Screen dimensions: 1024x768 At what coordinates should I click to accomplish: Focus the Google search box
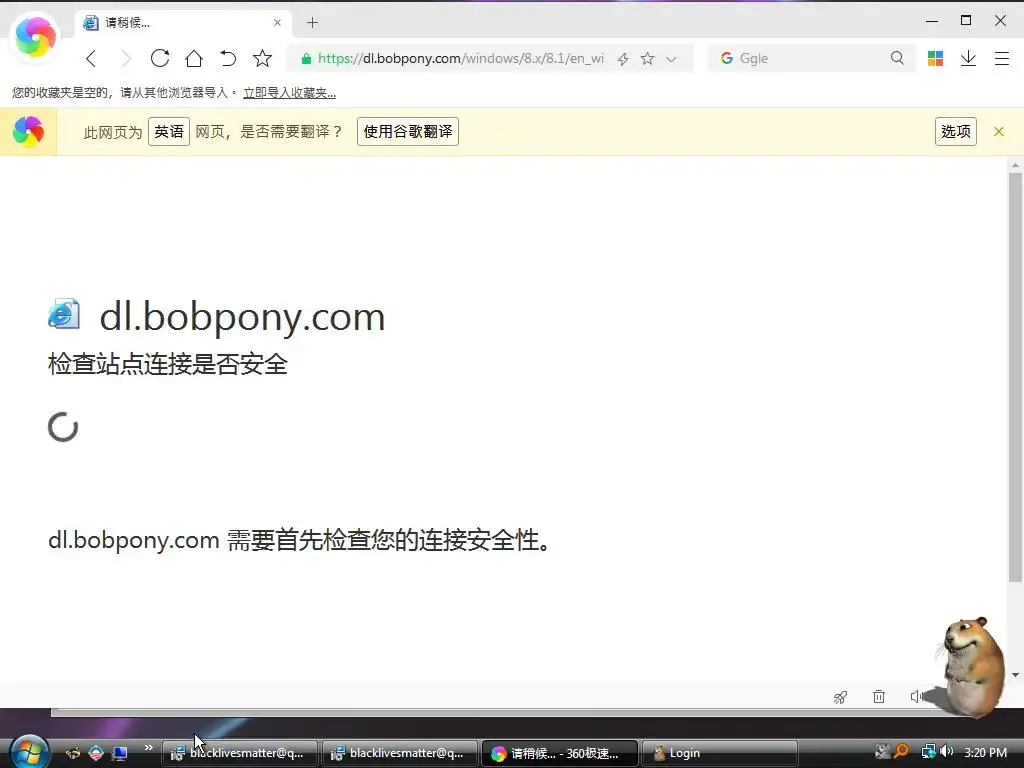812,58
